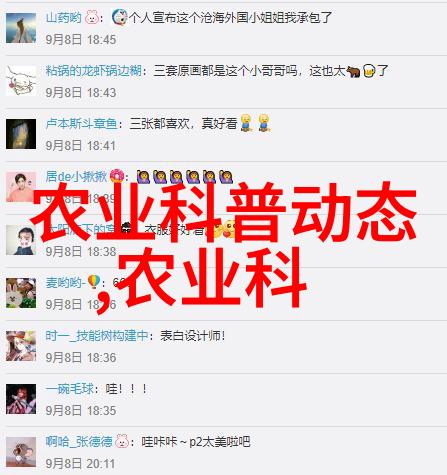Click the avatar of 居de小揪揪
The height and width of the screenshot is (475, 447).
pyautogui.click(x=21, y=187)
